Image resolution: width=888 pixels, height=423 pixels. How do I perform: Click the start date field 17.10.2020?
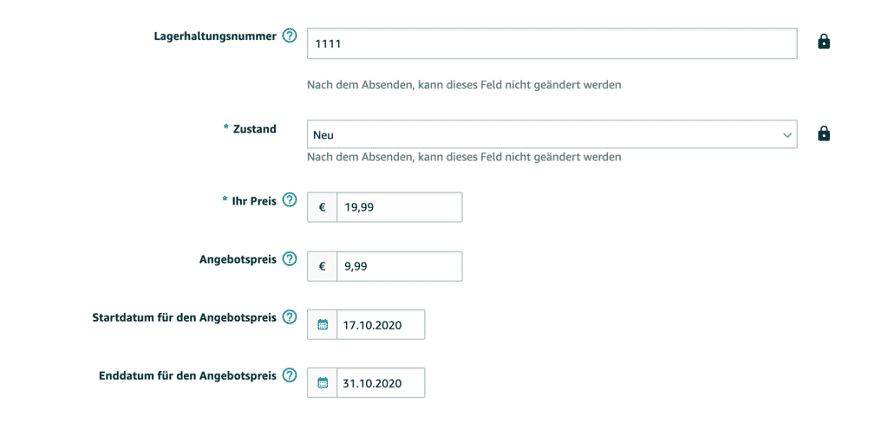click(380, 325)
